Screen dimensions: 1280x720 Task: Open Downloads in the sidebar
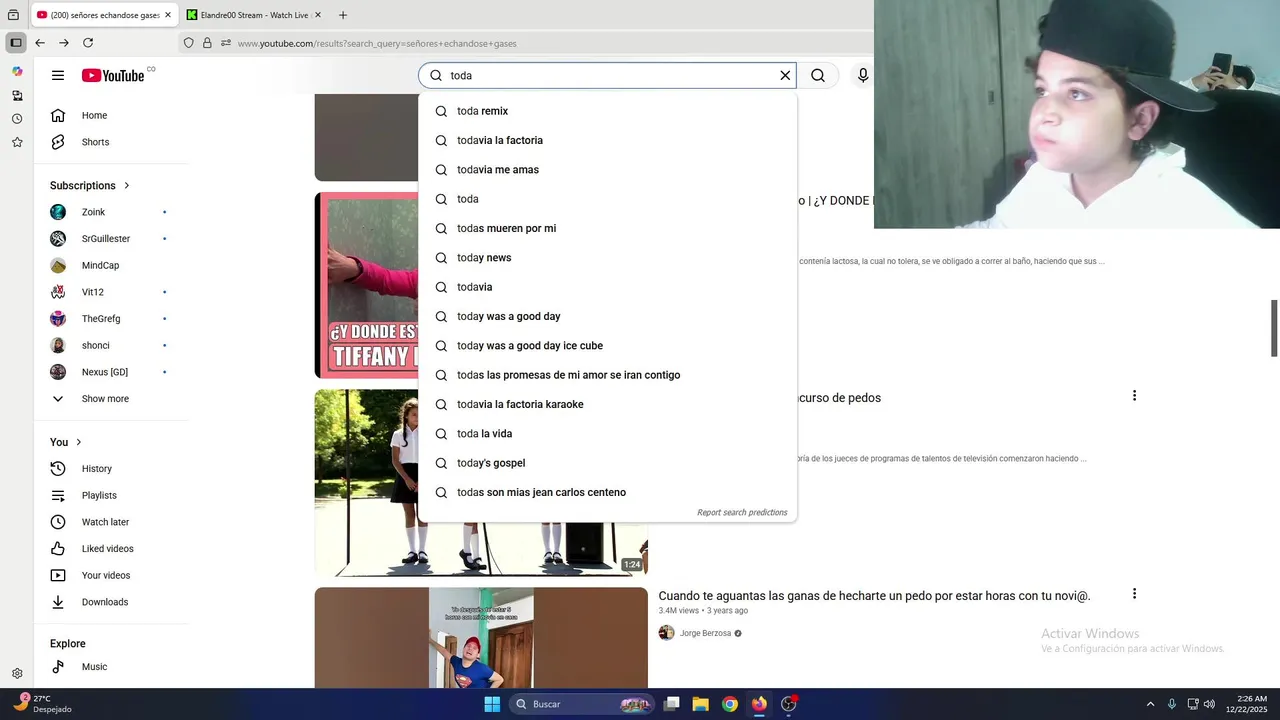click(111, 602)
